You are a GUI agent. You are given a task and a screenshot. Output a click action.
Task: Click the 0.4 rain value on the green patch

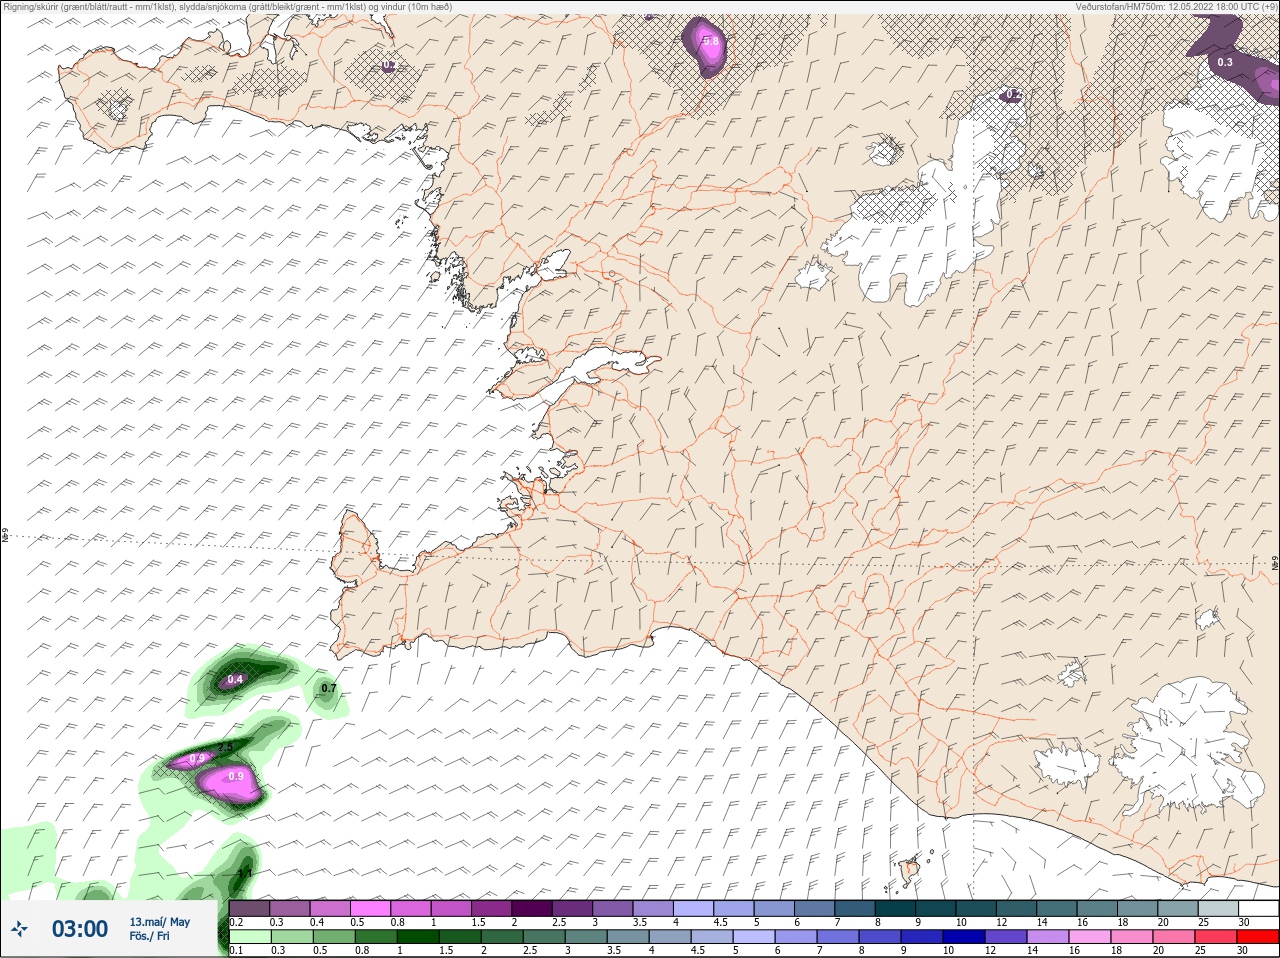point(235,679)
